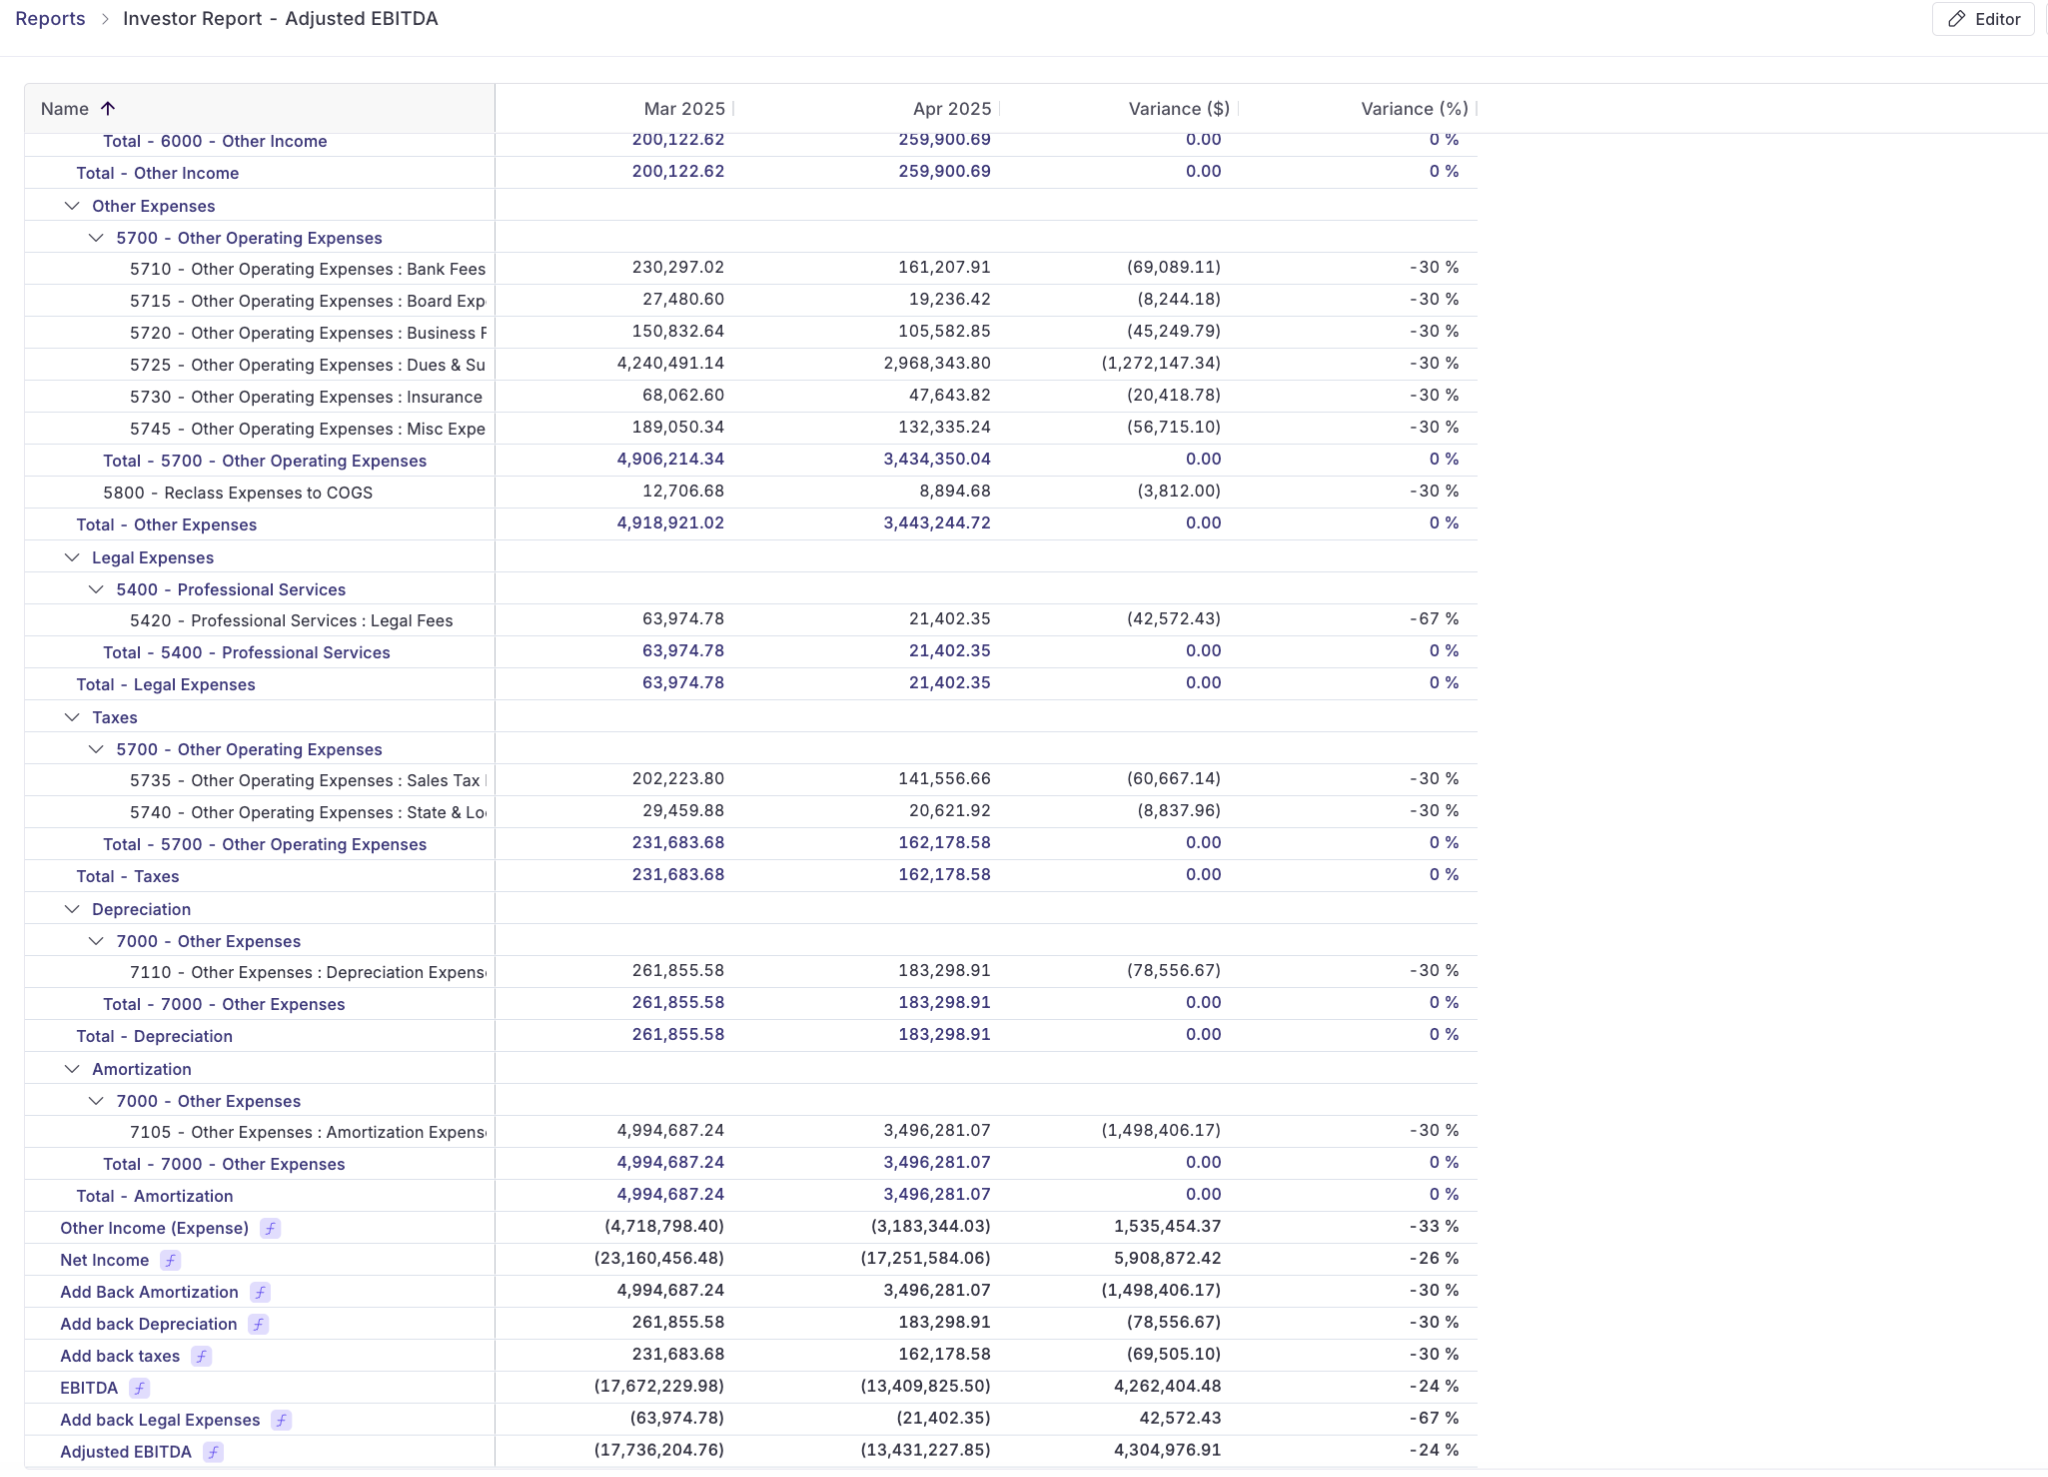The height and width of the screenshot is (1477, 2048).
Task: Go back to Reports breadcrumb
Action: [50, 19]
